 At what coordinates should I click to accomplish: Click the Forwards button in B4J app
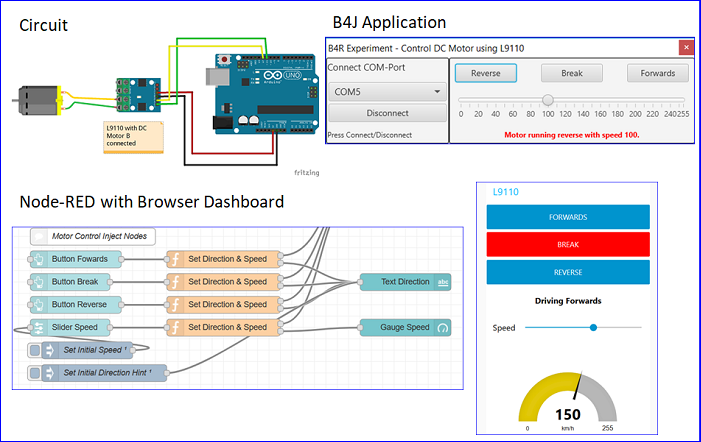point(658,73)
